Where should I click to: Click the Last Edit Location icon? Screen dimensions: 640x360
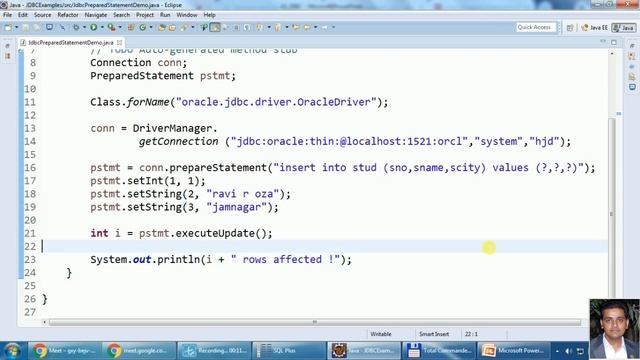(296, 27)
